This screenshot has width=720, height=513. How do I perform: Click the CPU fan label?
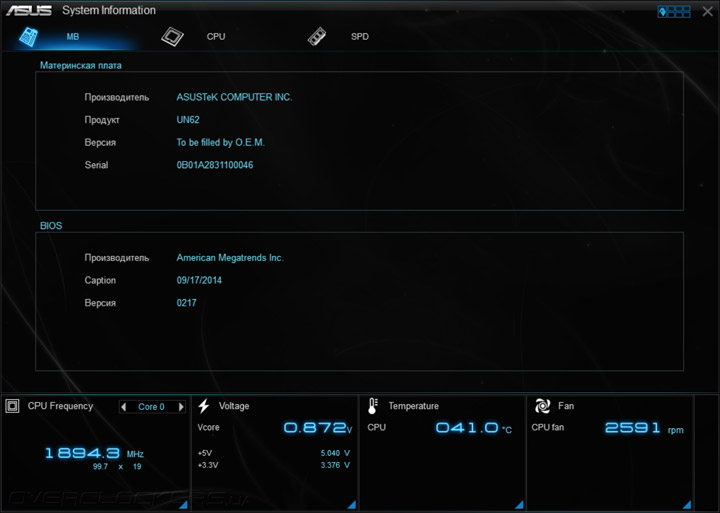pyautogui.click(x=547, y=427)
